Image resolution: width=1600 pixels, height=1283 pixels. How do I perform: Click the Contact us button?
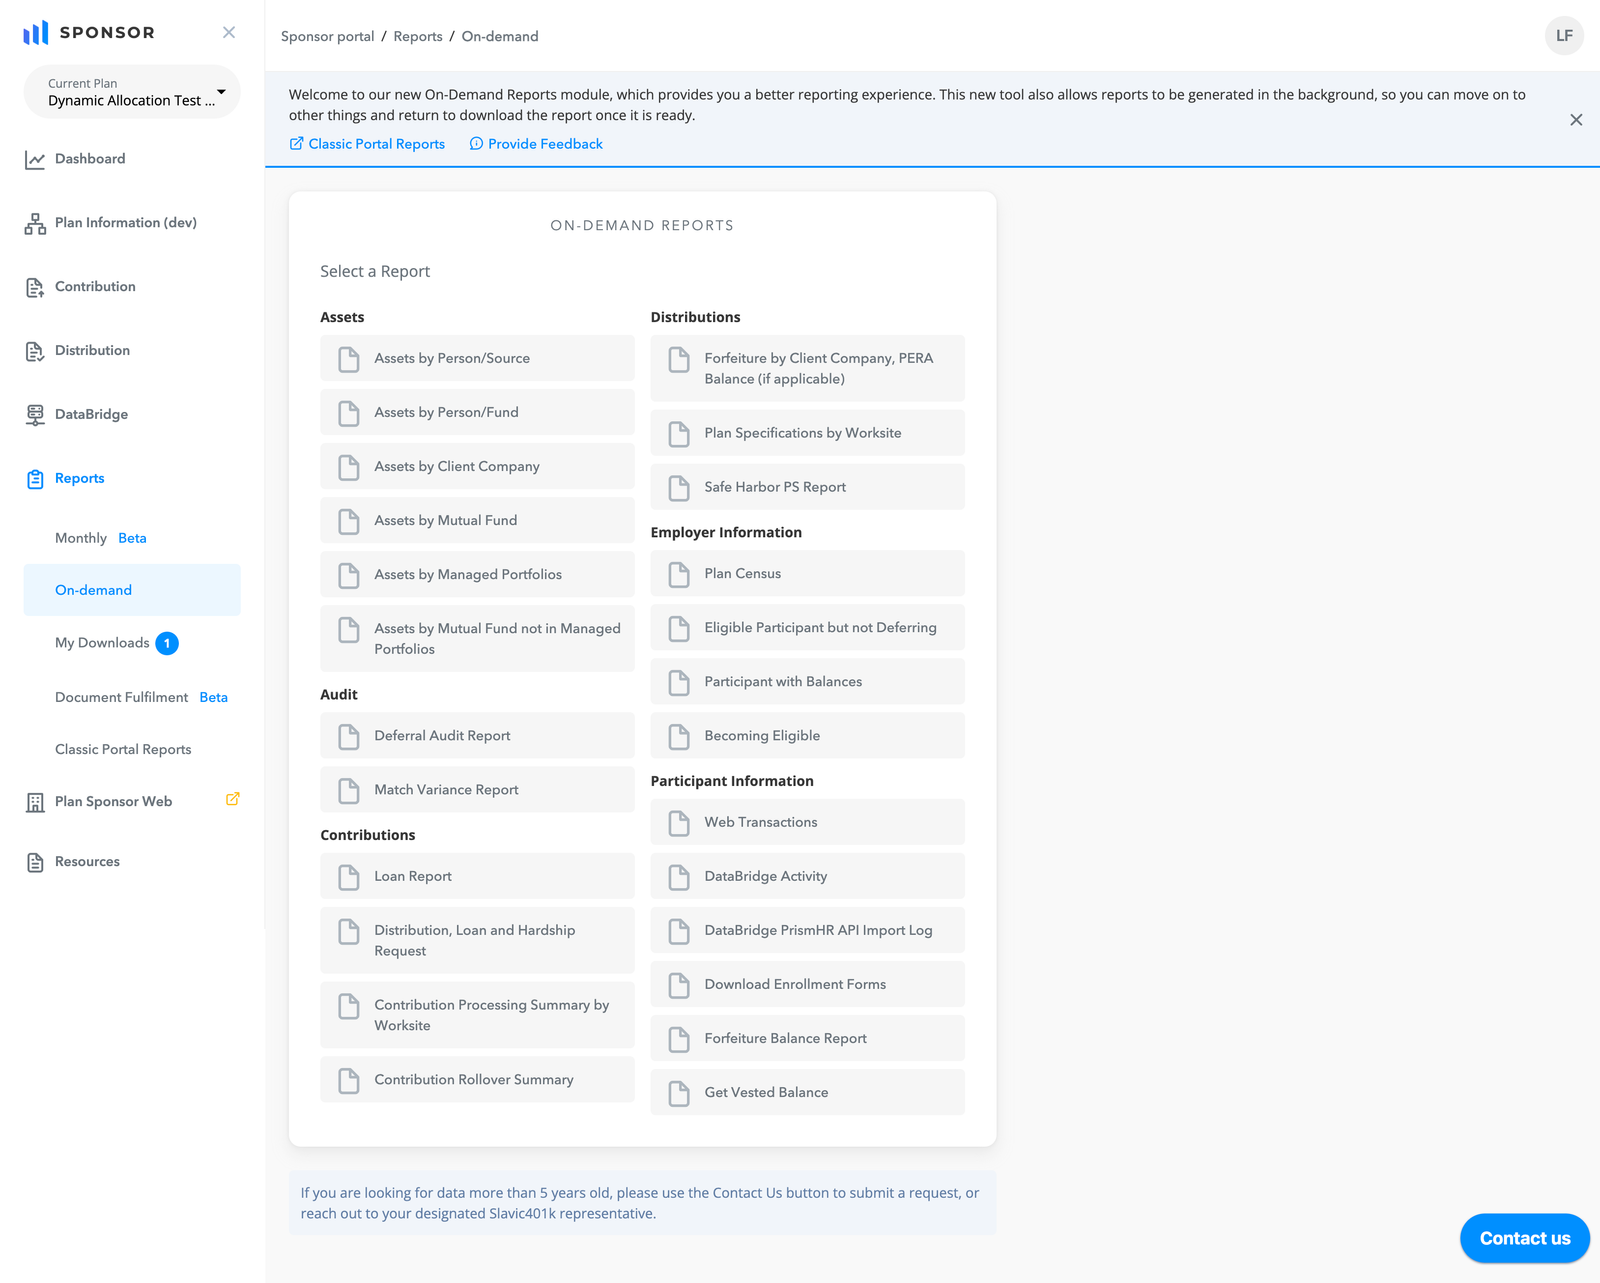(x=1525, y=1238)
